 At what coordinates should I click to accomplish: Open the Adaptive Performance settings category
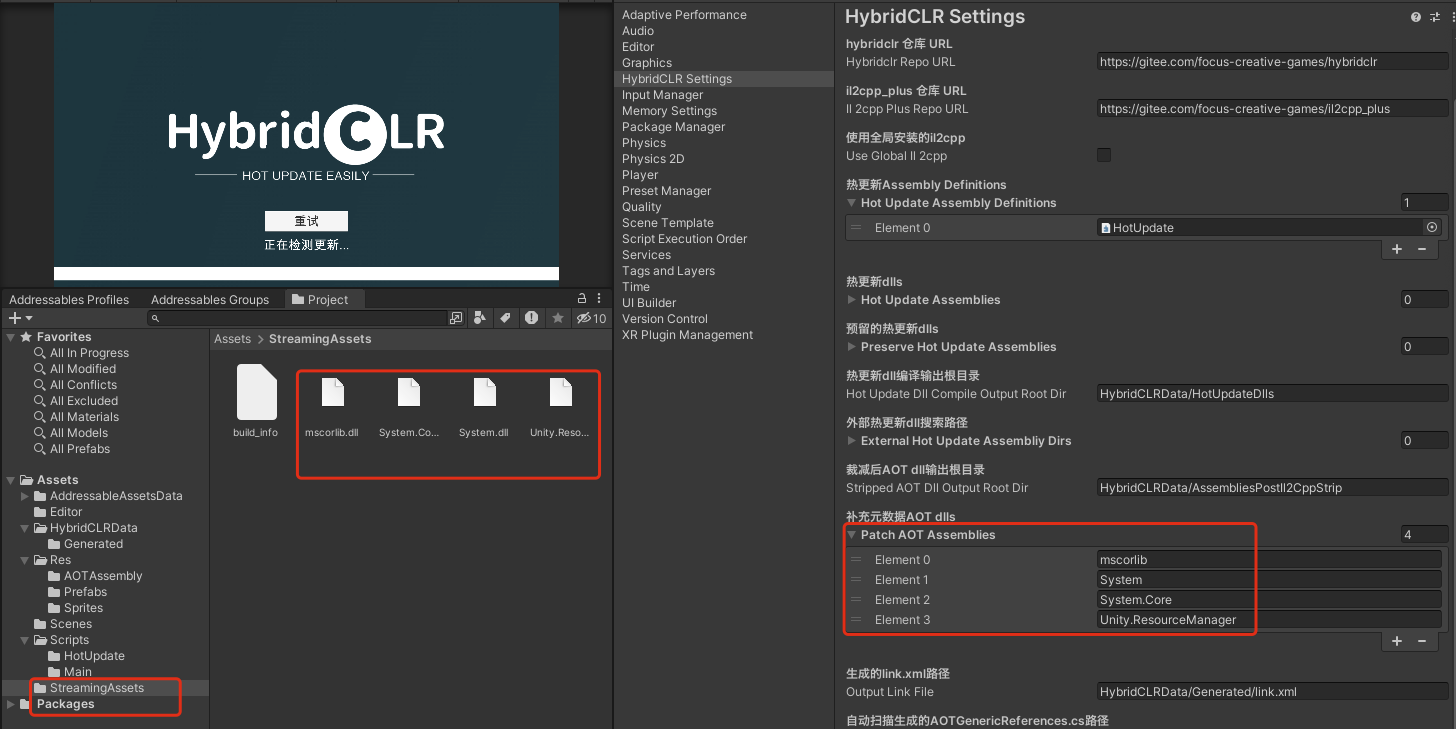pos(684,15)
